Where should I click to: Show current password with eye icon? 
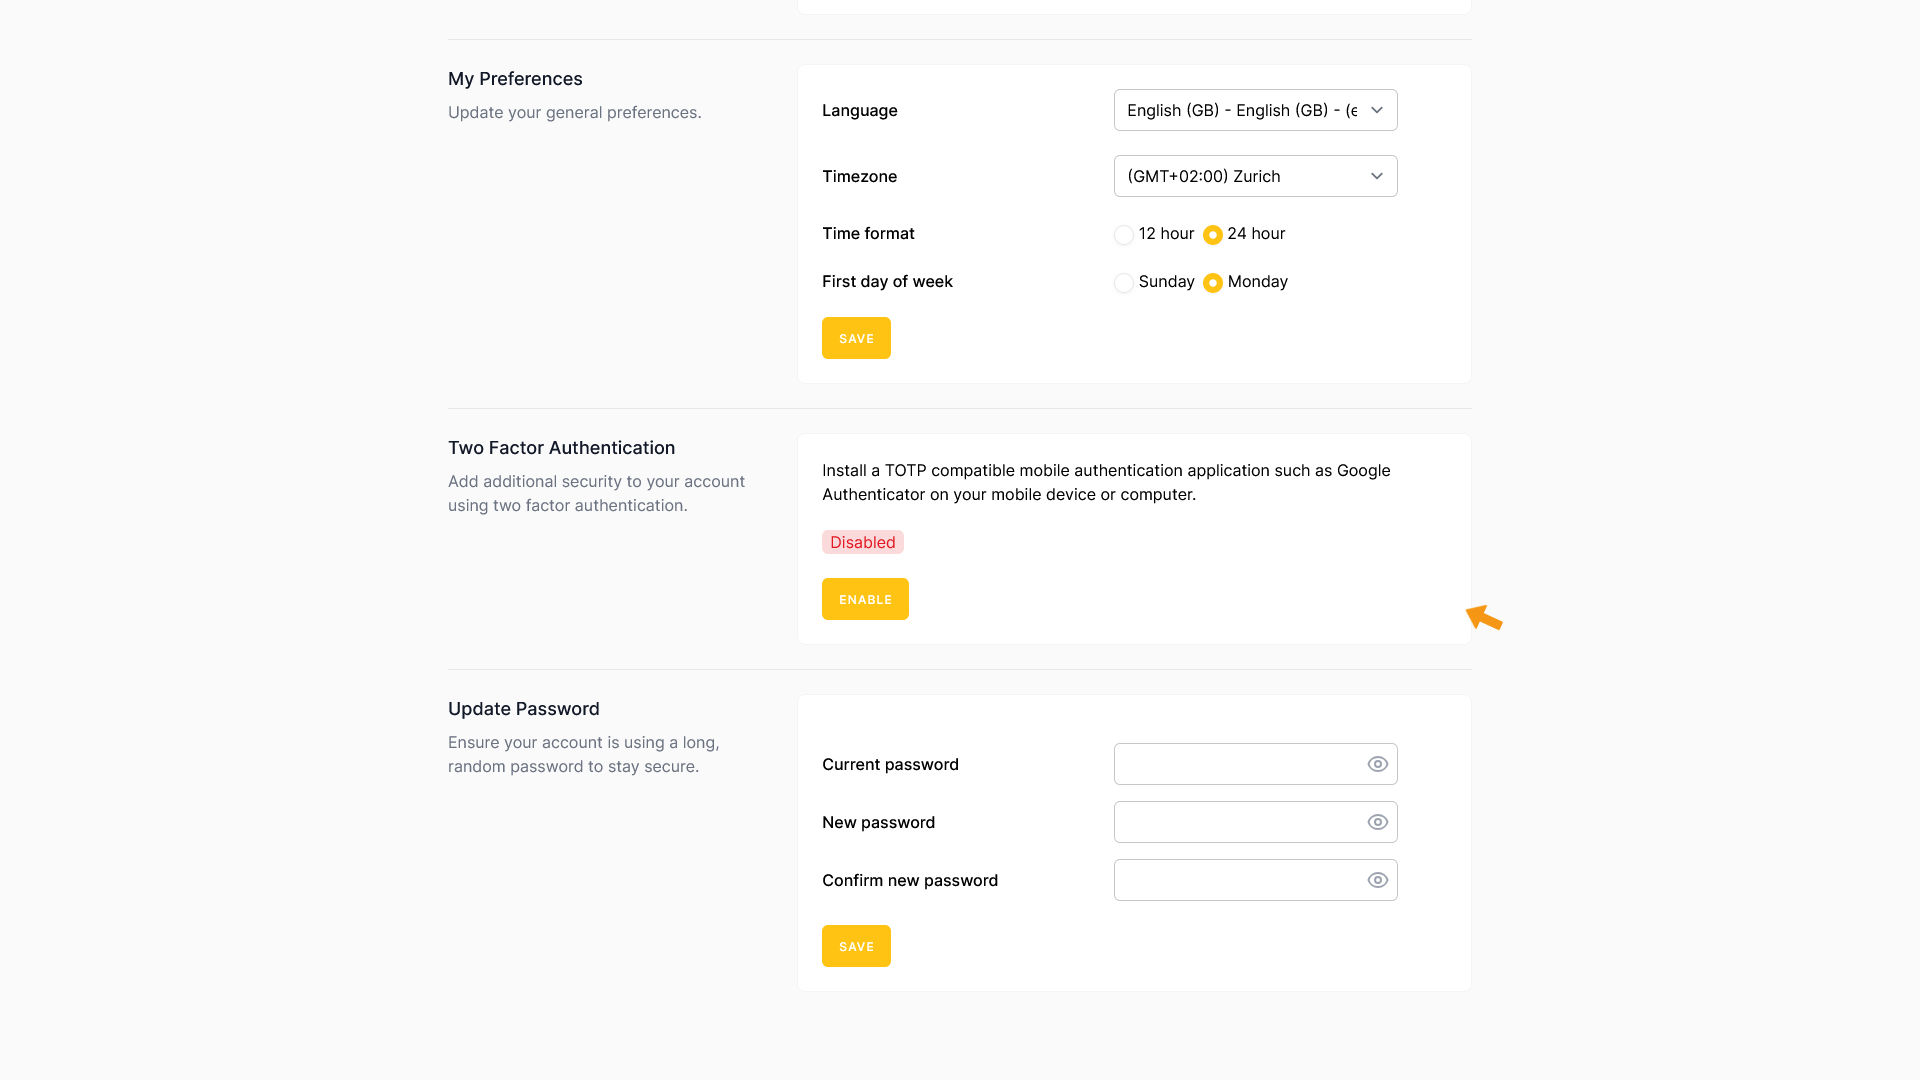point(1377,764)
